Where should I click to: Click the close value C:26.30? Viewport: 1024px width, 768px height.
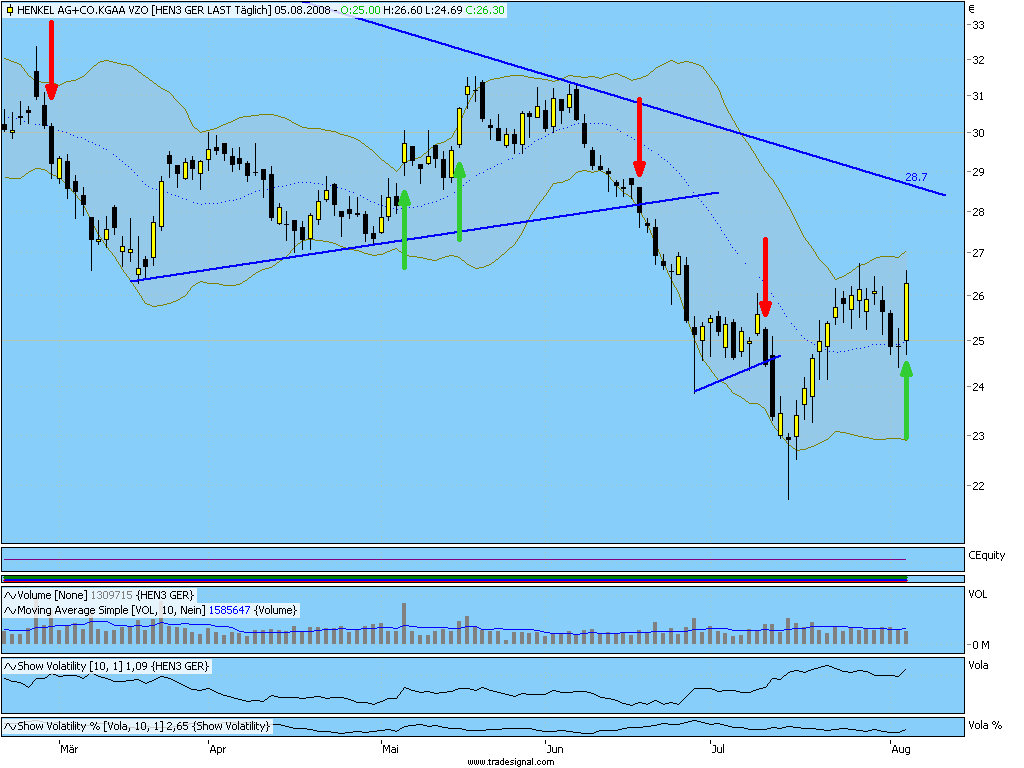pos(485,10)
